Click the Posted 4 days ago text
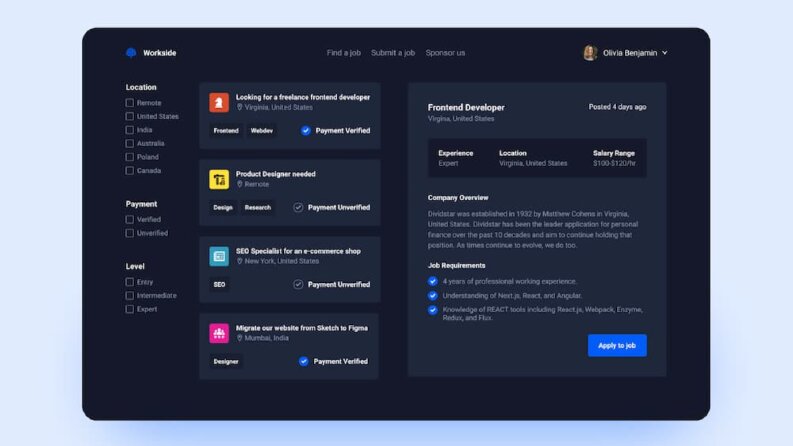Screen dimensions: 793x446 (x=618, y=107)
